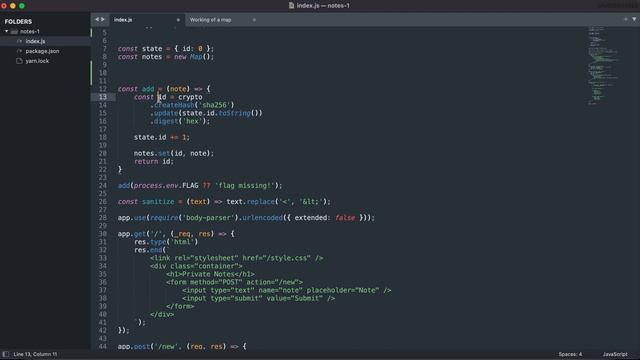Open the JavaScript syntax selector
Image resolution: width=640 pixels, height=360 pixels.
tap(615, 354)
